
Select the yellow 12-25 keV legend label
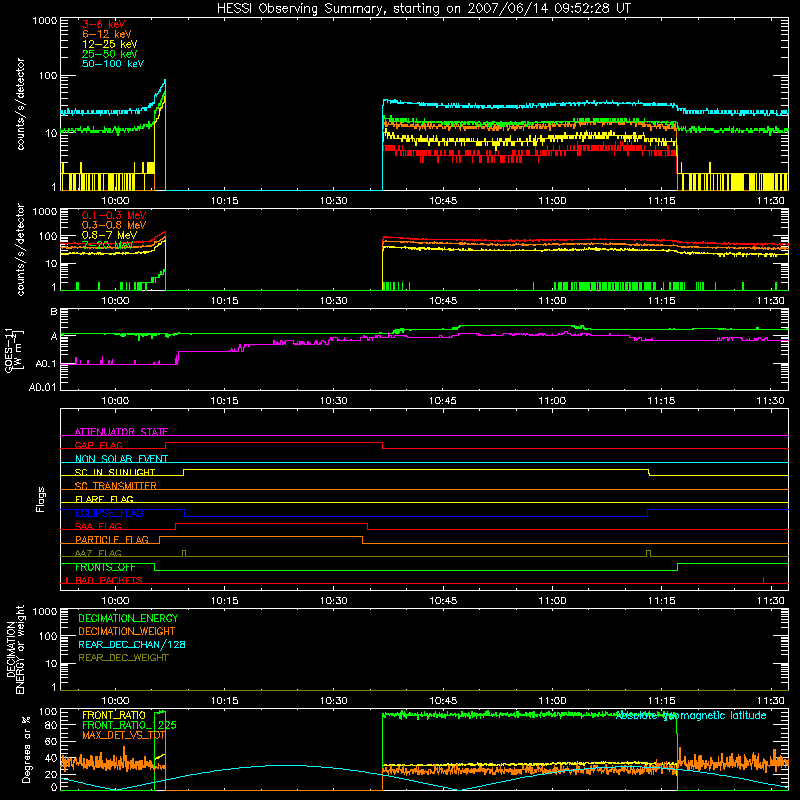(110, 44)
